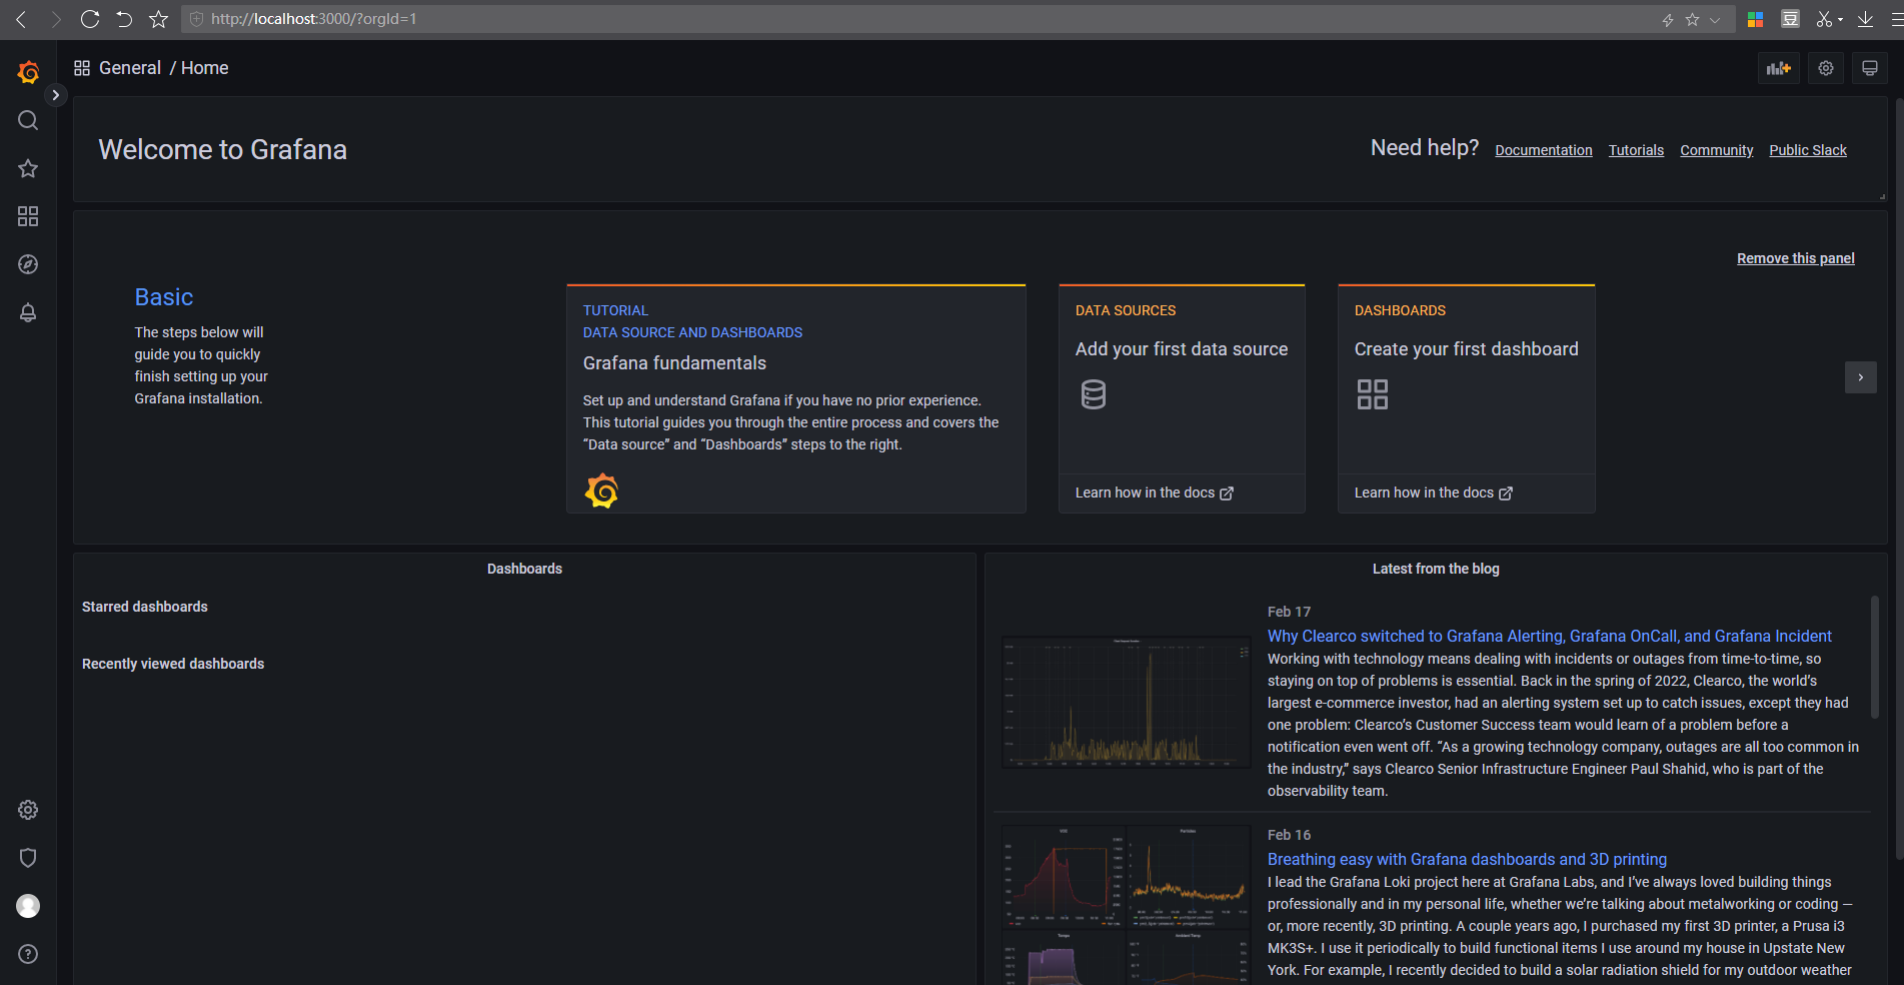
Task: Click the lightning bolt icon in the address bar
Action: 1667,19
